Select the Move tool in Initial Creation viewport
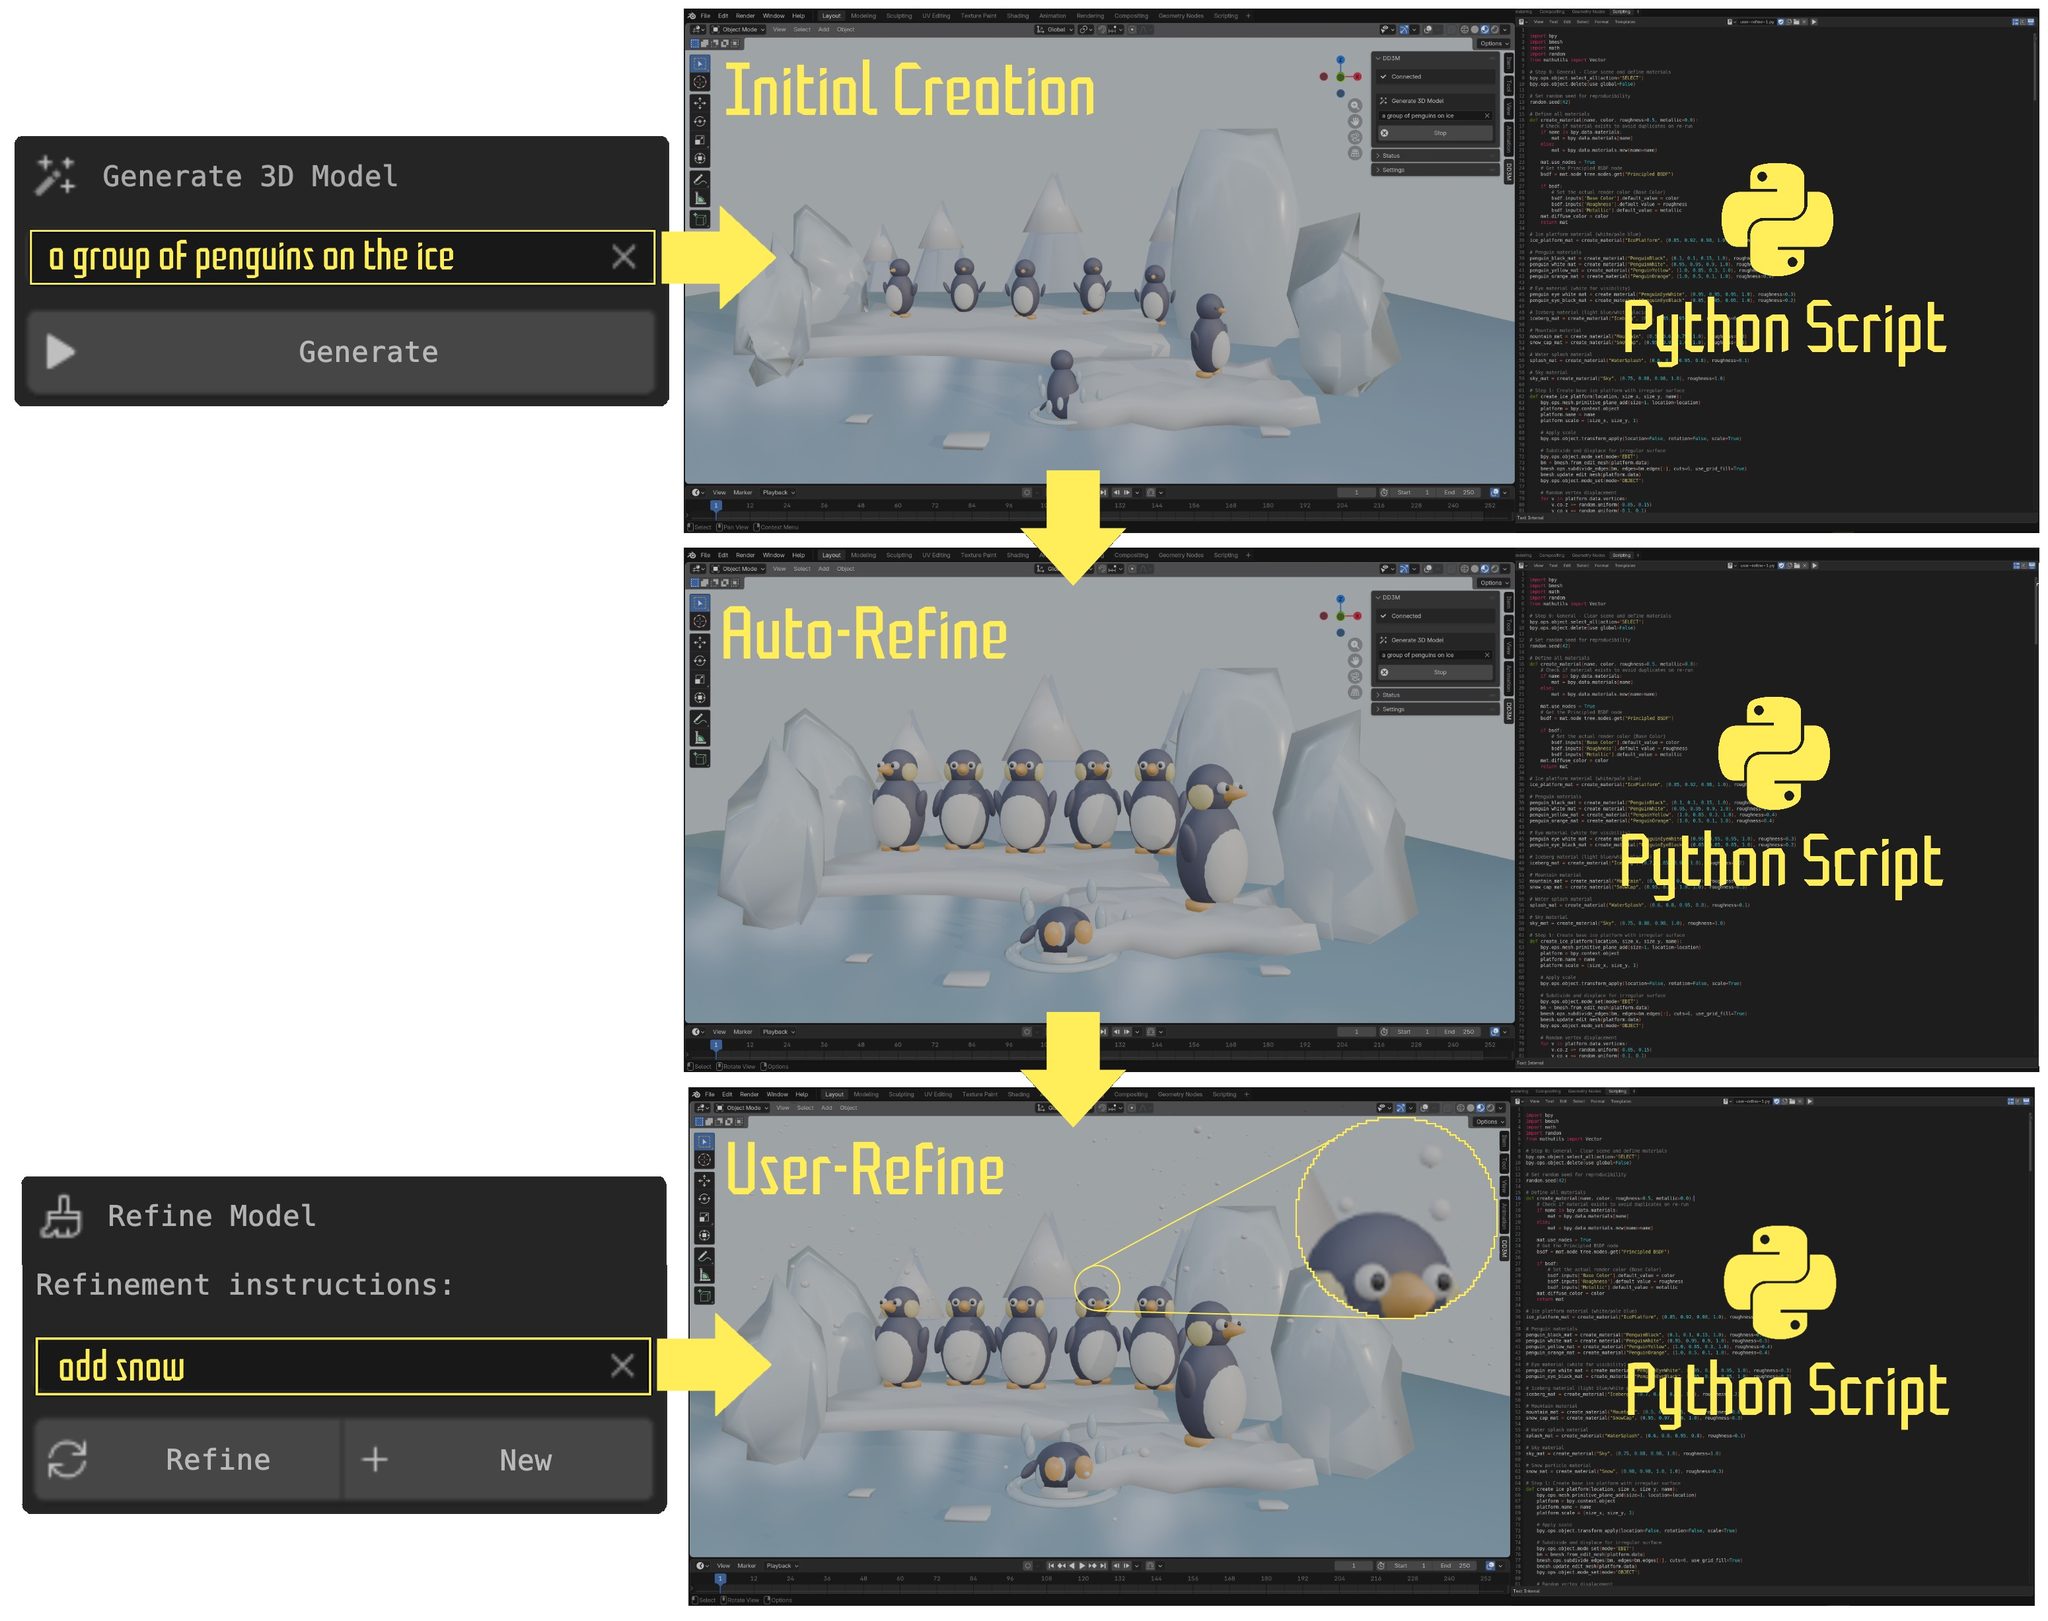The height and width of the screenshot is (1621, 2048). click(x=700, y=103)
